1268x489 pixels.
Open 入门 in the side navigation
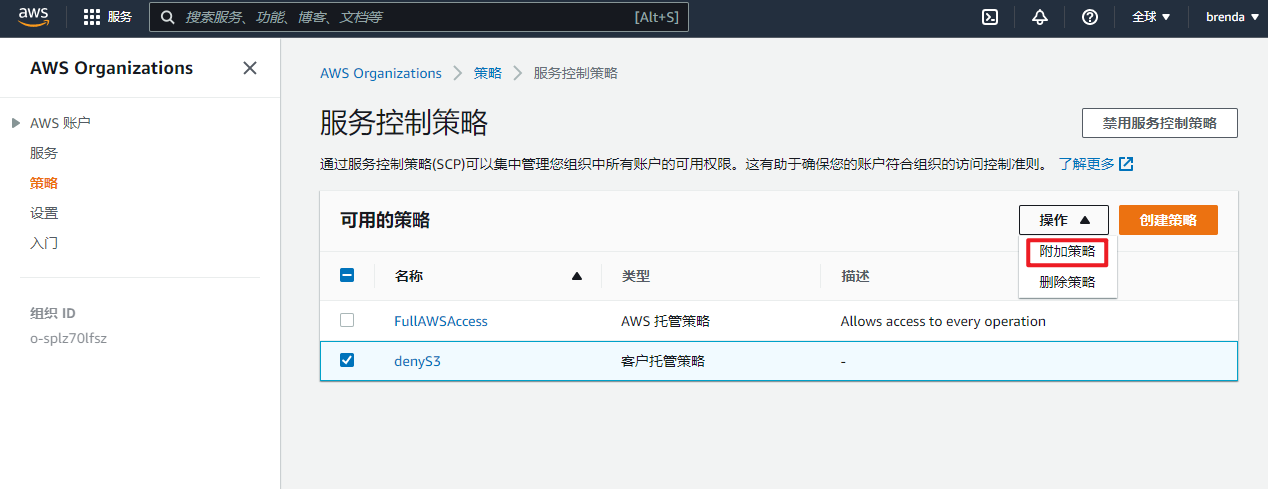(x=44, y=243)
